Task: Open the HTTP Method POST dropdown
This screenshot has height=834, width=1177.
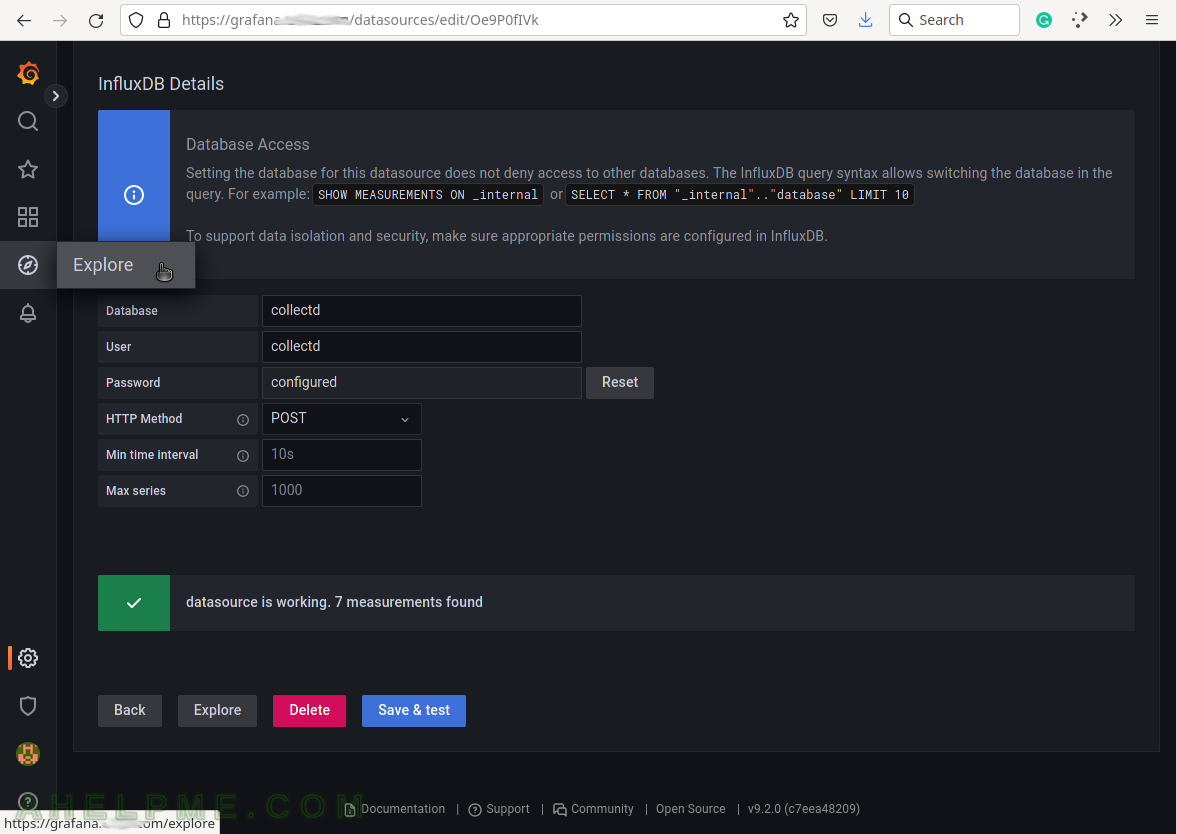Action: 342,419
